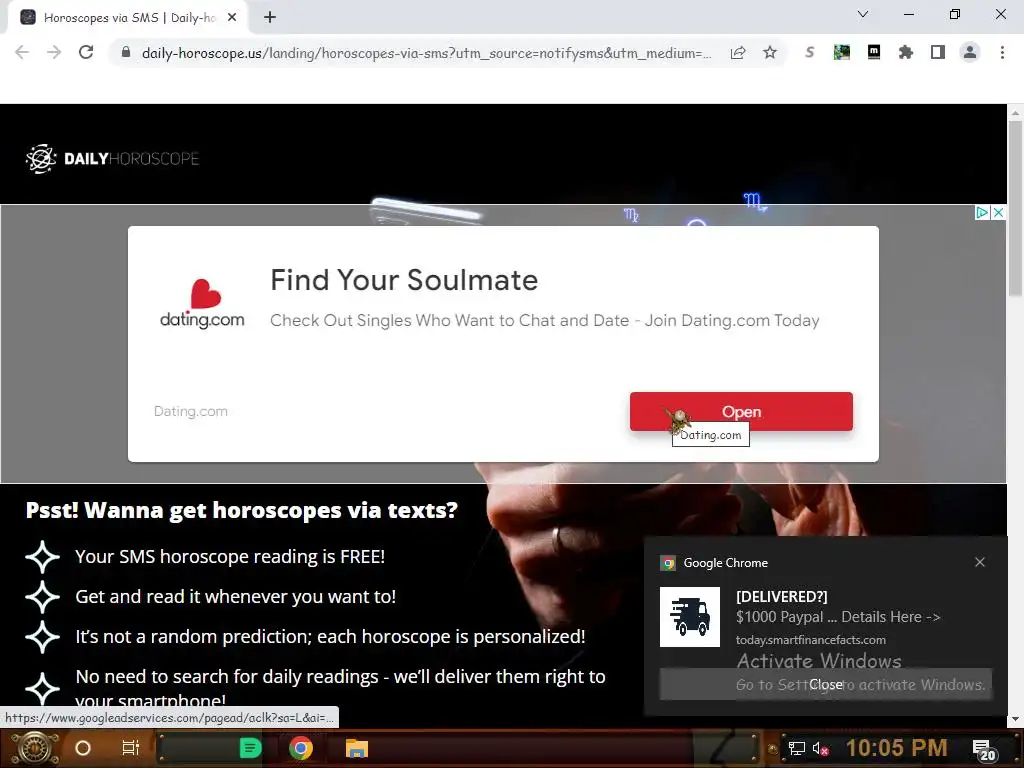The image size is (1024, 768).
Task: Open the picture extension next to S
Action: 842,53
